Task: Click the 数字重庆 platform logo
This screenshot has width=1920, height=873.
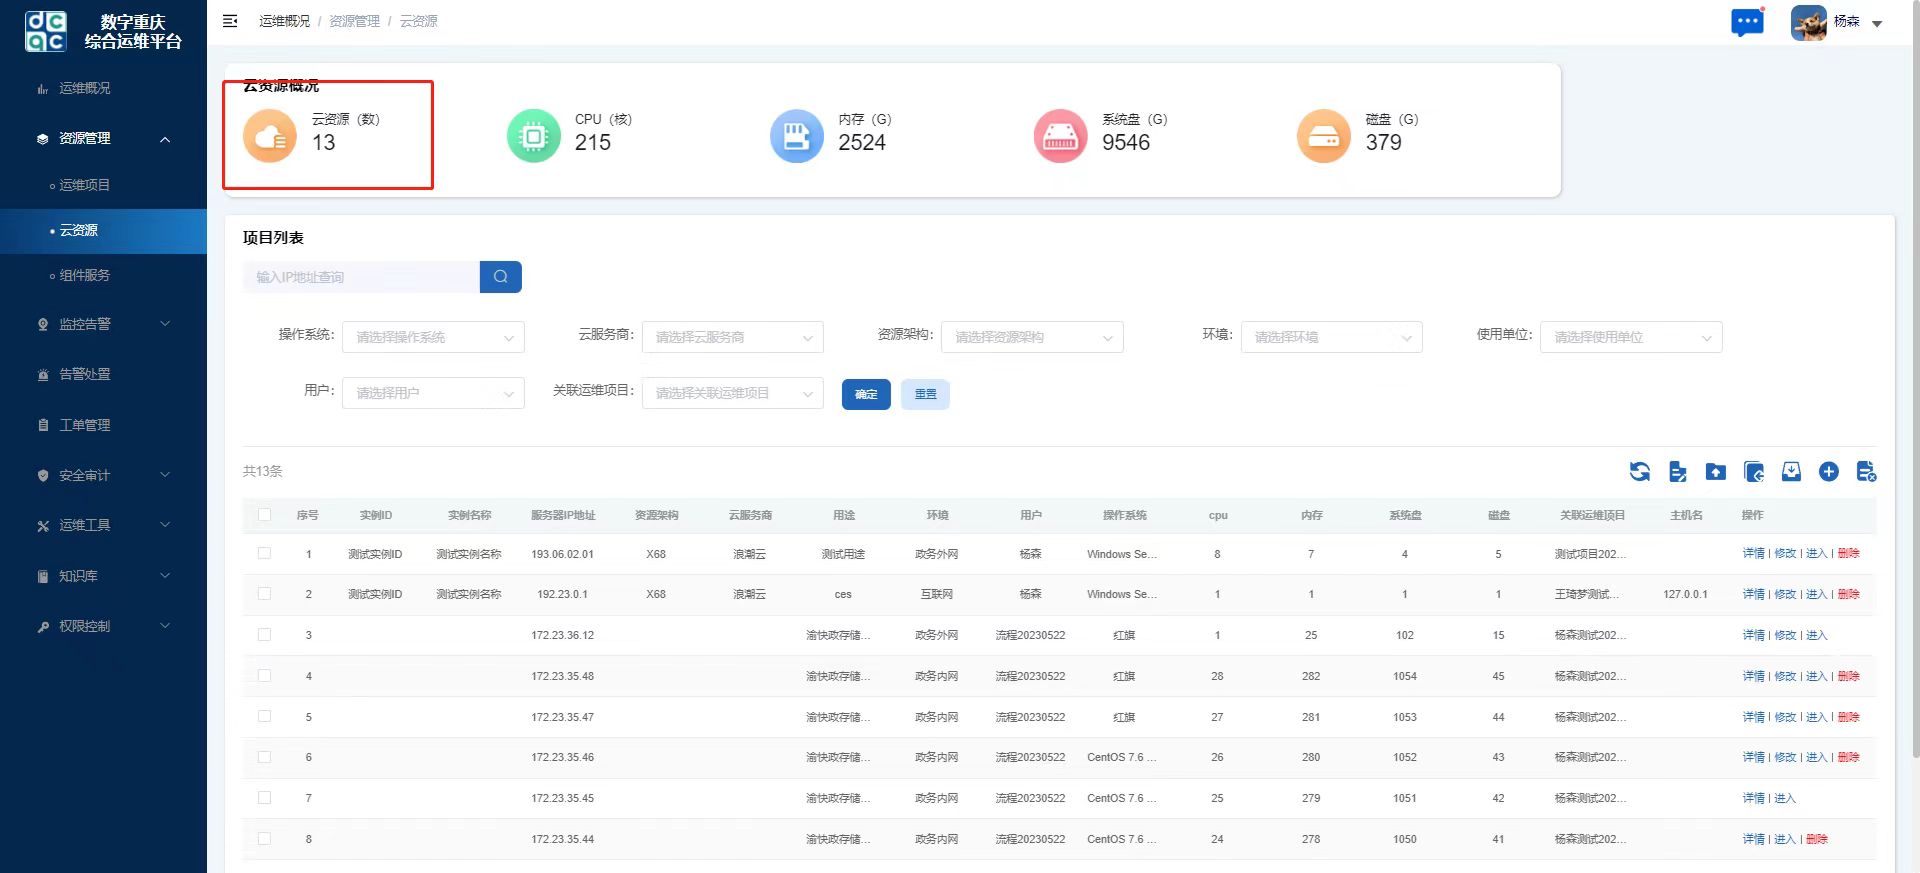Action: point(46,31)
